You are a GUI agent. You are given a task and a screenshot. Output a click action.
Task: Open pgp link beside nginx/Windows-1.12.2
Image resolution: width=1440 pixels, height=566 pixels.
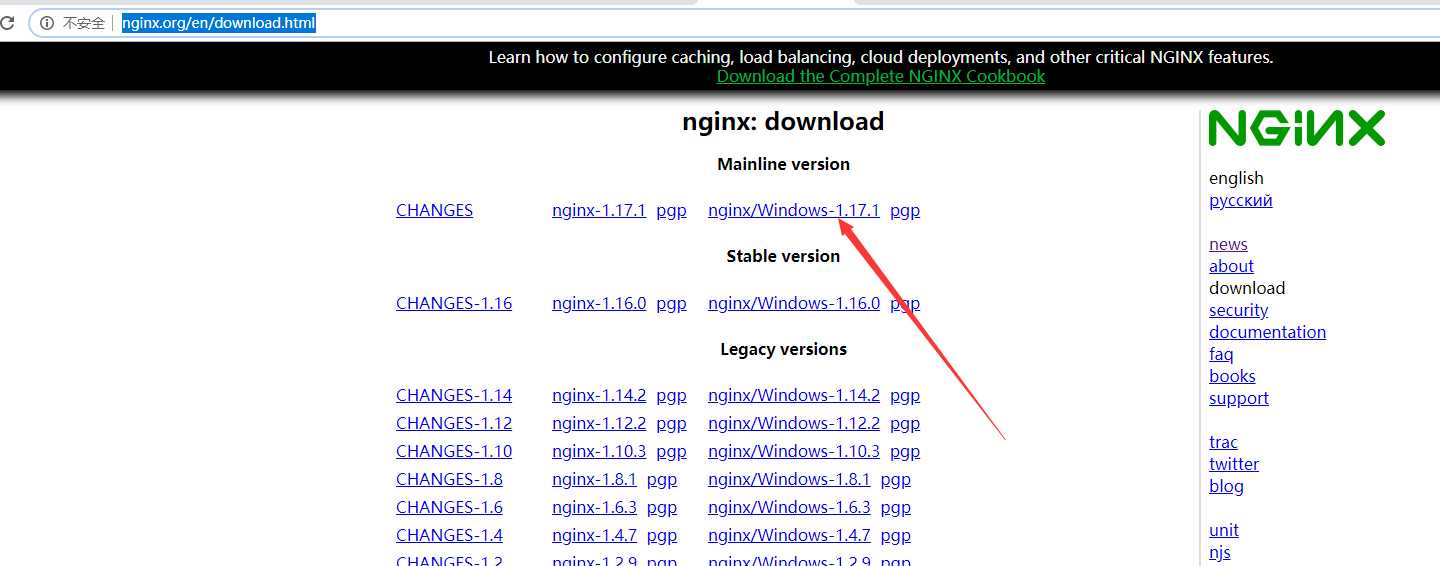[x=905, y=423]
